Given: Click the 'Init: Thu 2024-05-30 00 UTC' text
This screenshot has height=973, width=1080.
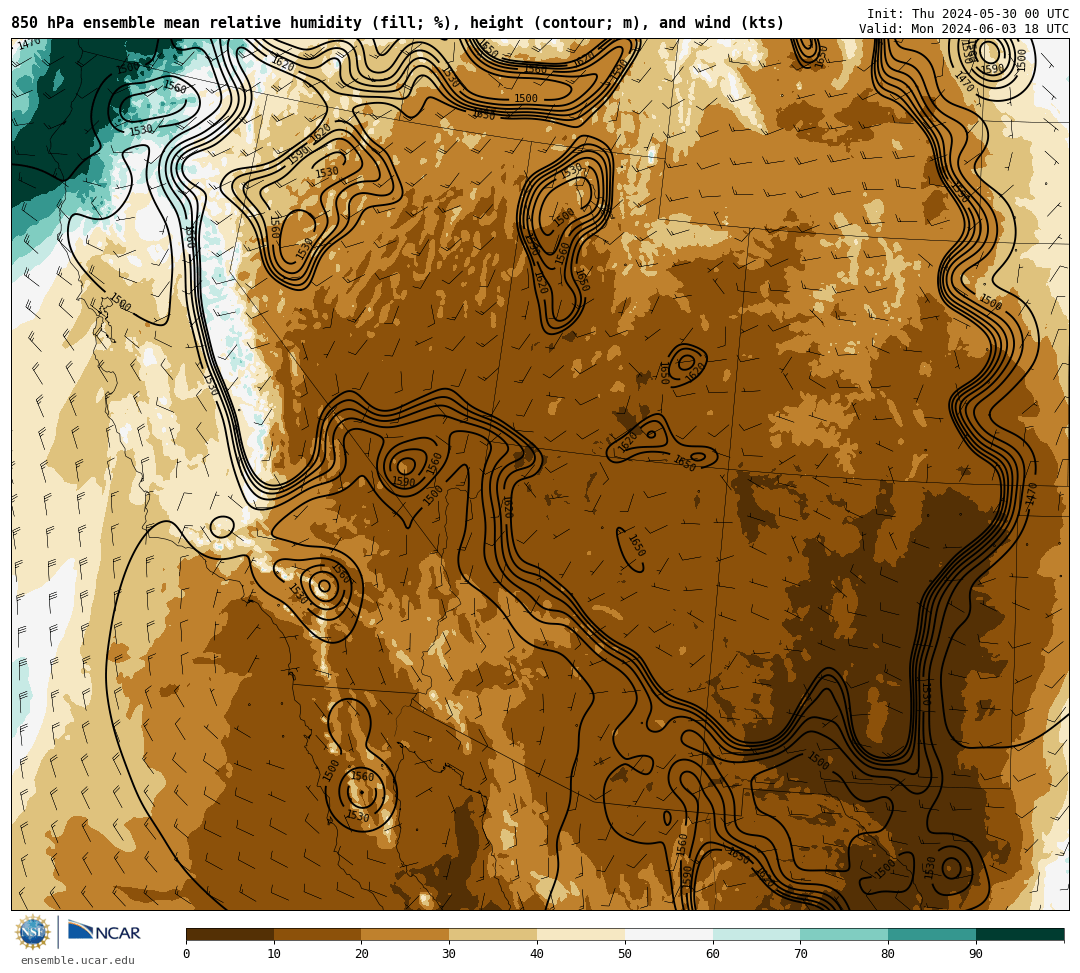Looking at the screenshot, I should pos(968,14).
